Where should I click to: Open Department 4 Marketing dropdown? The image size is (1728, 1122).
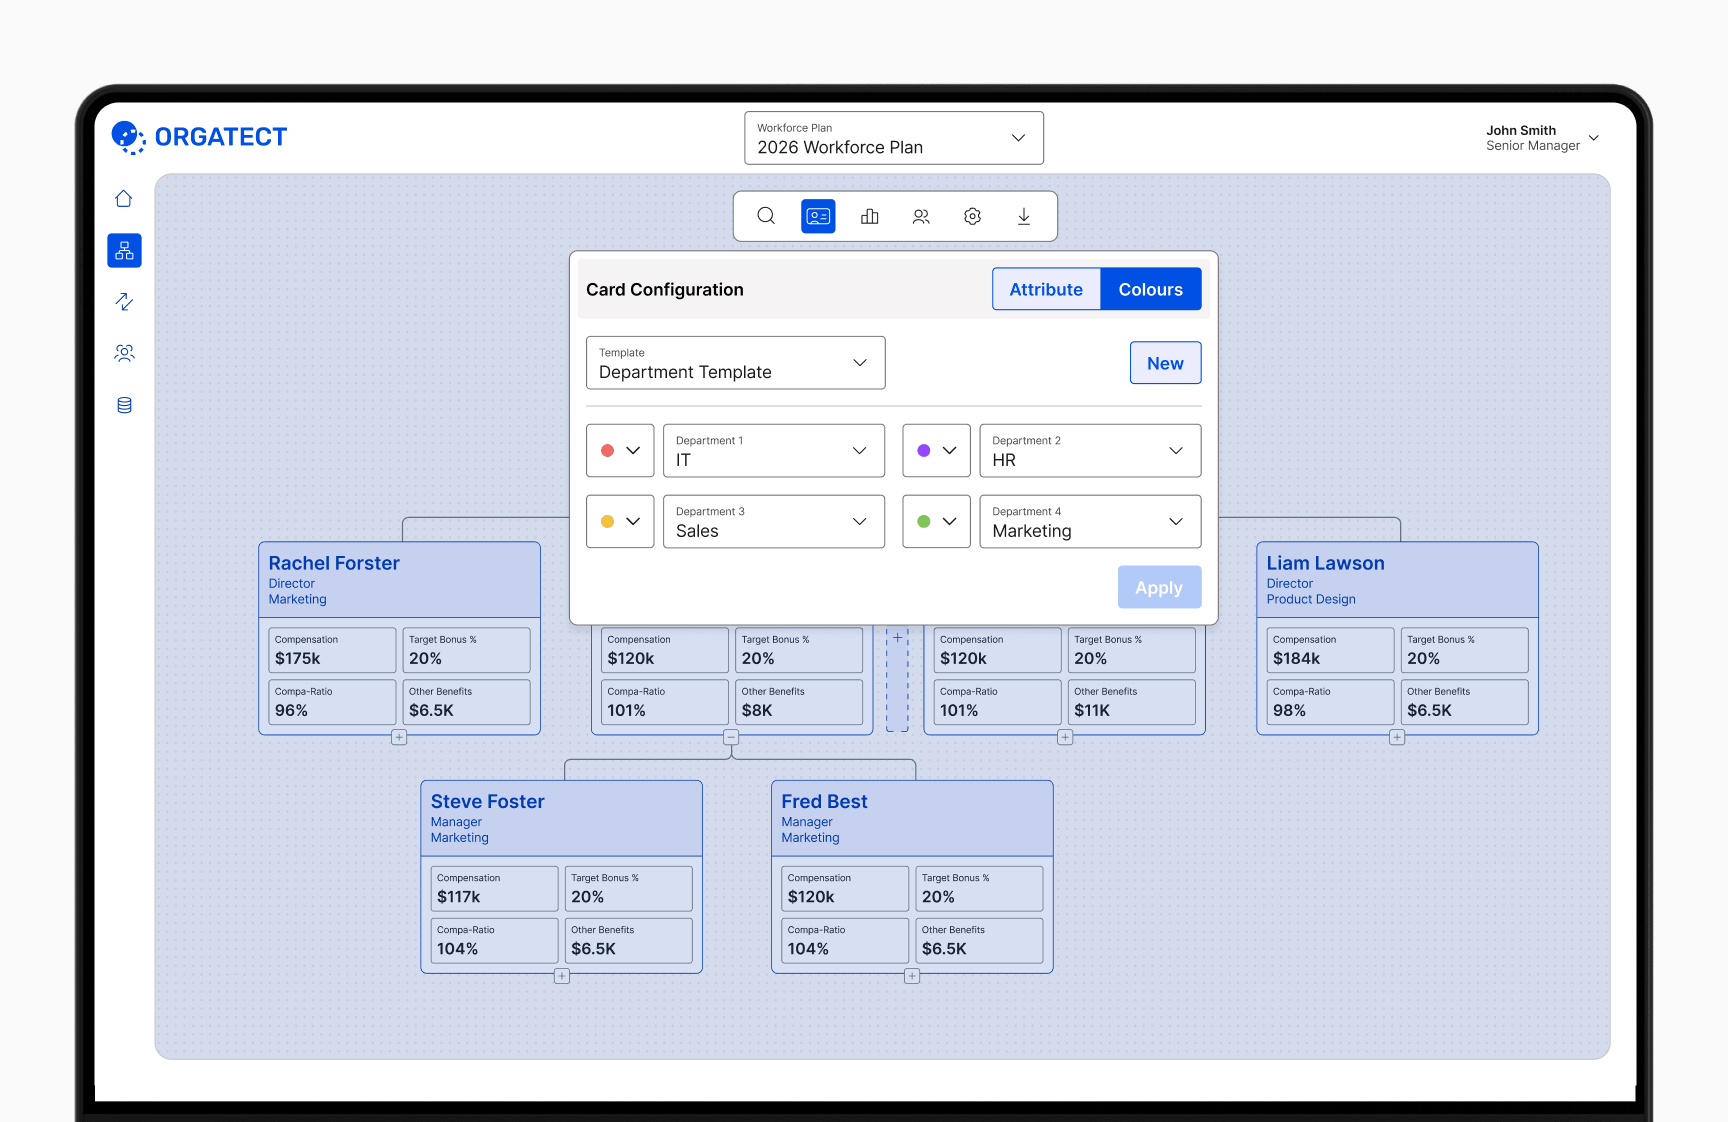point(1090,522)
